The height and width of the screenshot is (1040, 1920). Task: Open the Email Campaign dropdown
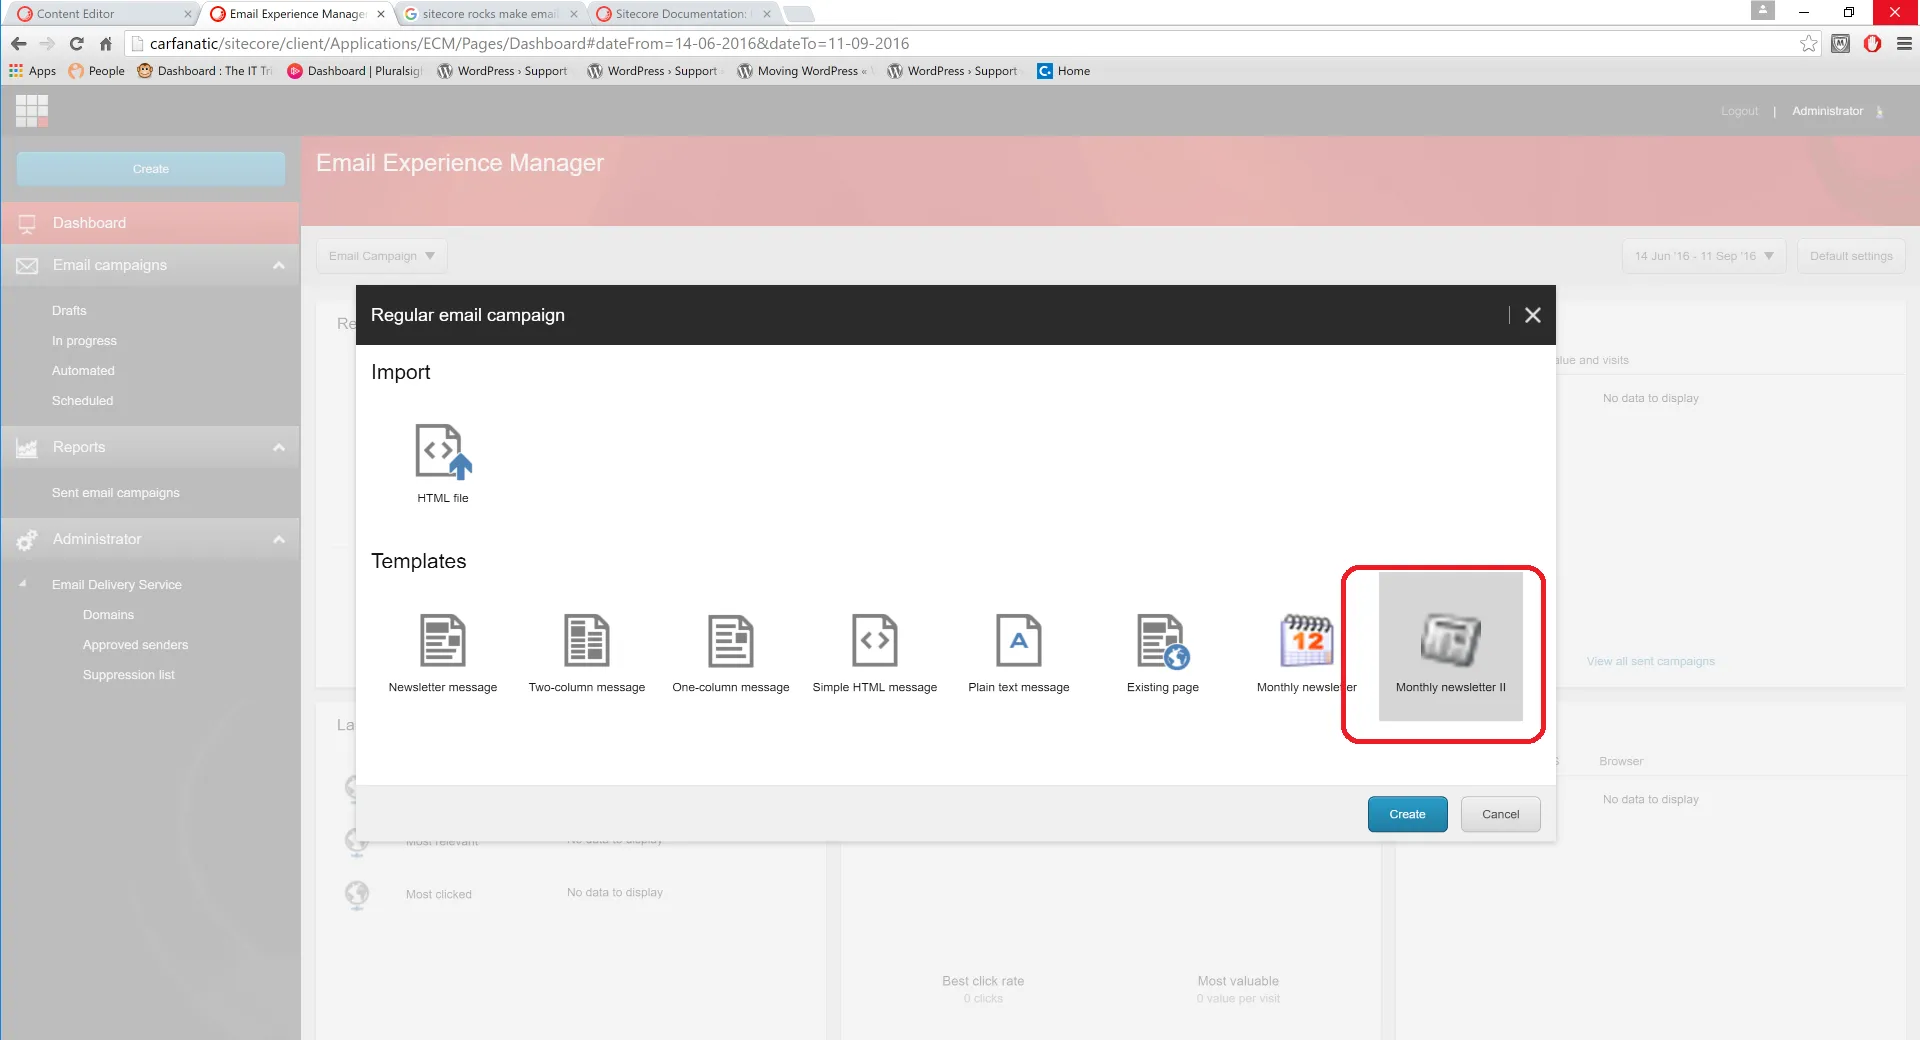pos(382,256)
